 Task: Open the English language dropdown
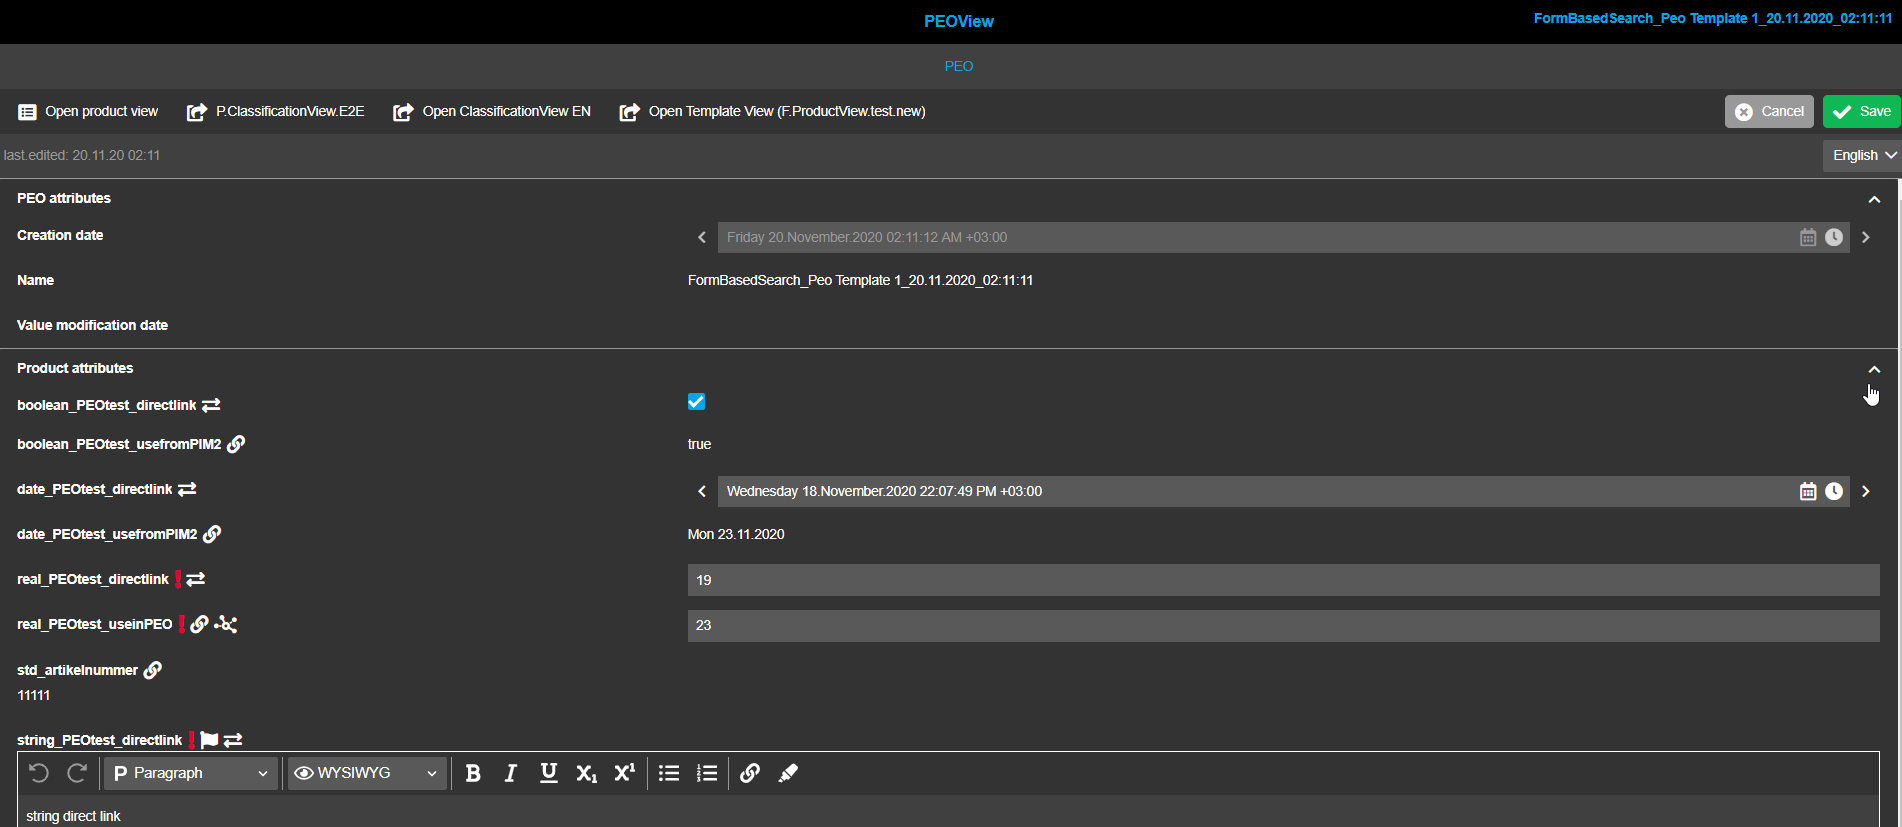point(1861,155)
